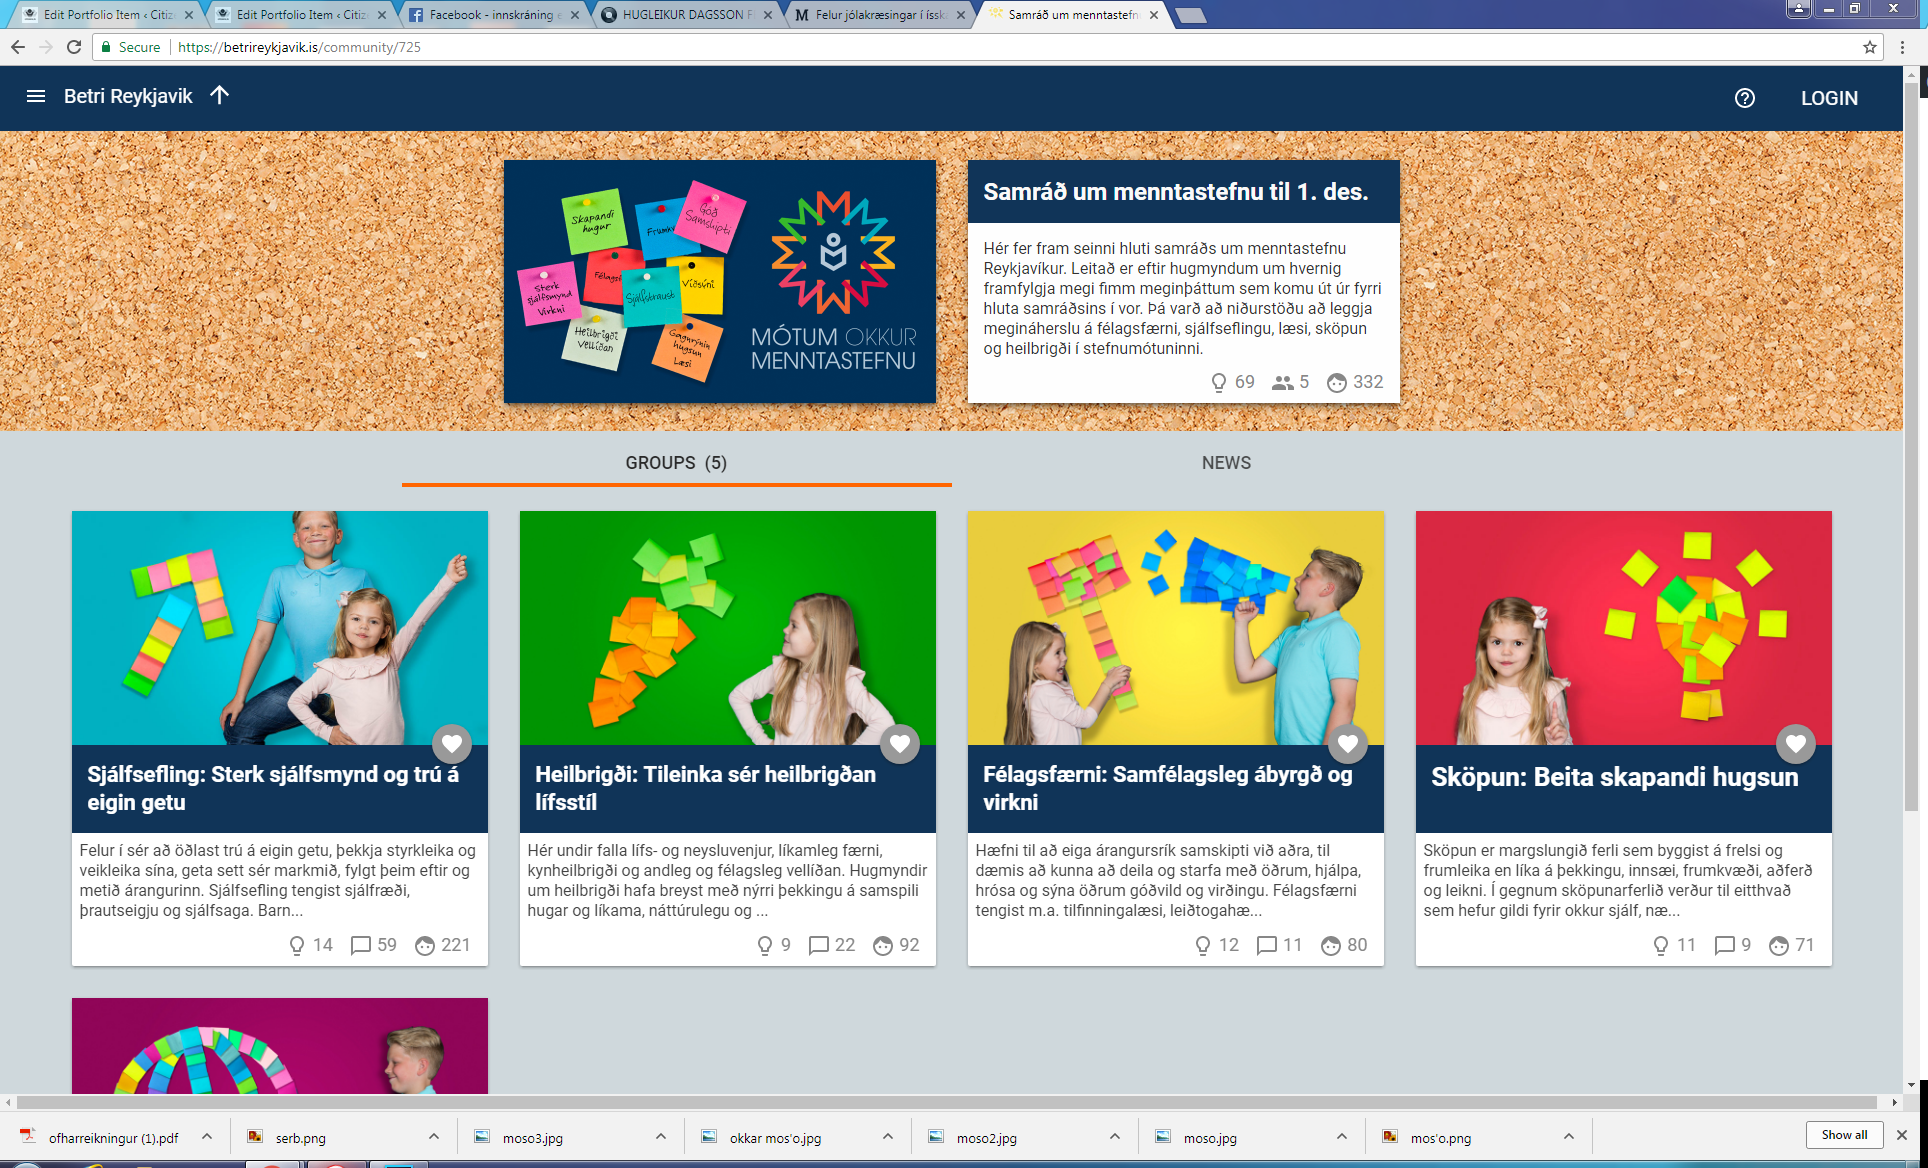
Task: Click Show all downloads button
Action: pyautogui.click(x=1844, y=1135)
